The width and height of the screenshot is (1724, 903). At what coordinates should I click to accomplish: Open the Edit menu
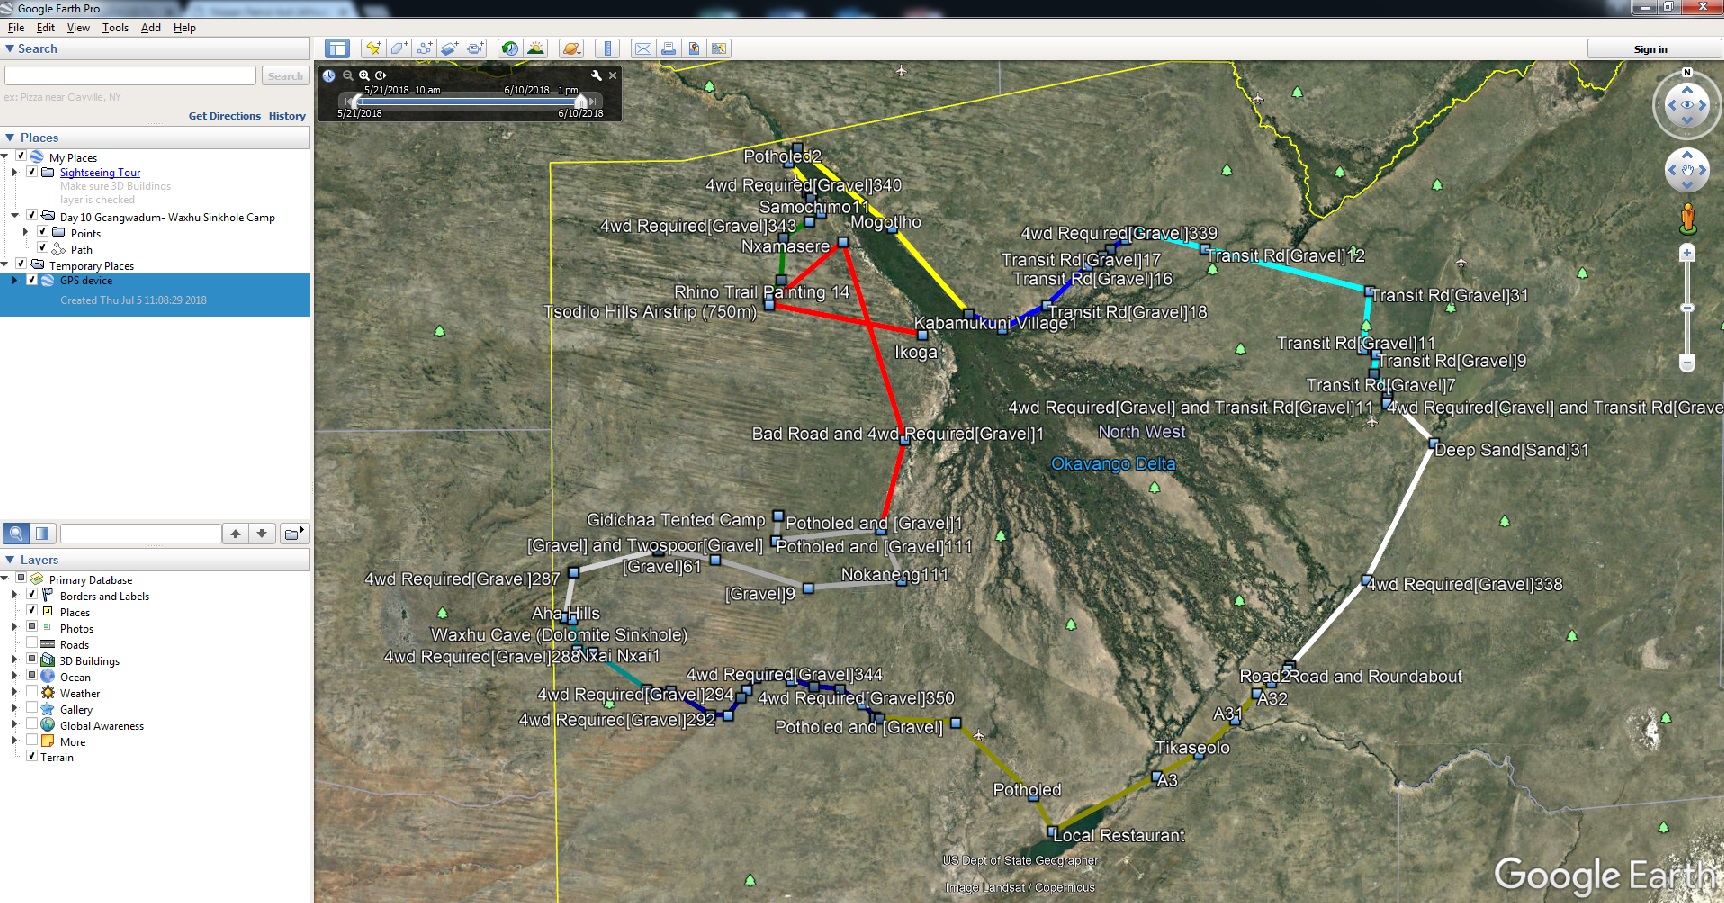(46, 27)
